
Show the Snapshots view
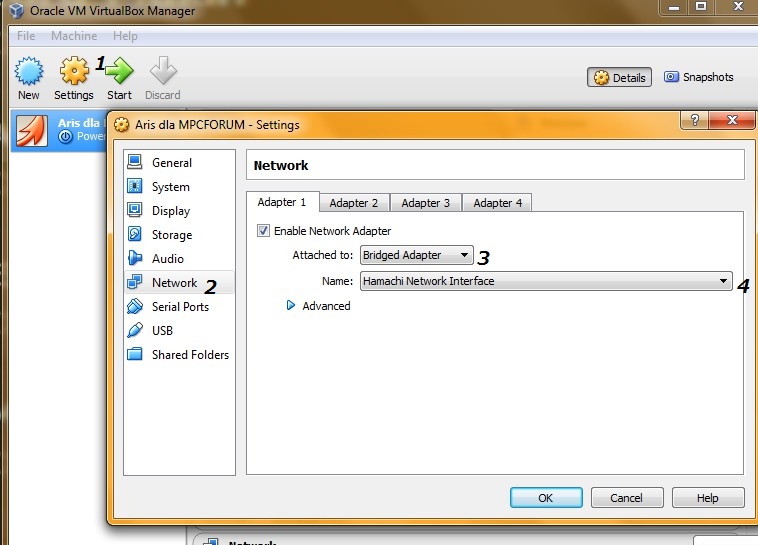click(x=699, y=77)
